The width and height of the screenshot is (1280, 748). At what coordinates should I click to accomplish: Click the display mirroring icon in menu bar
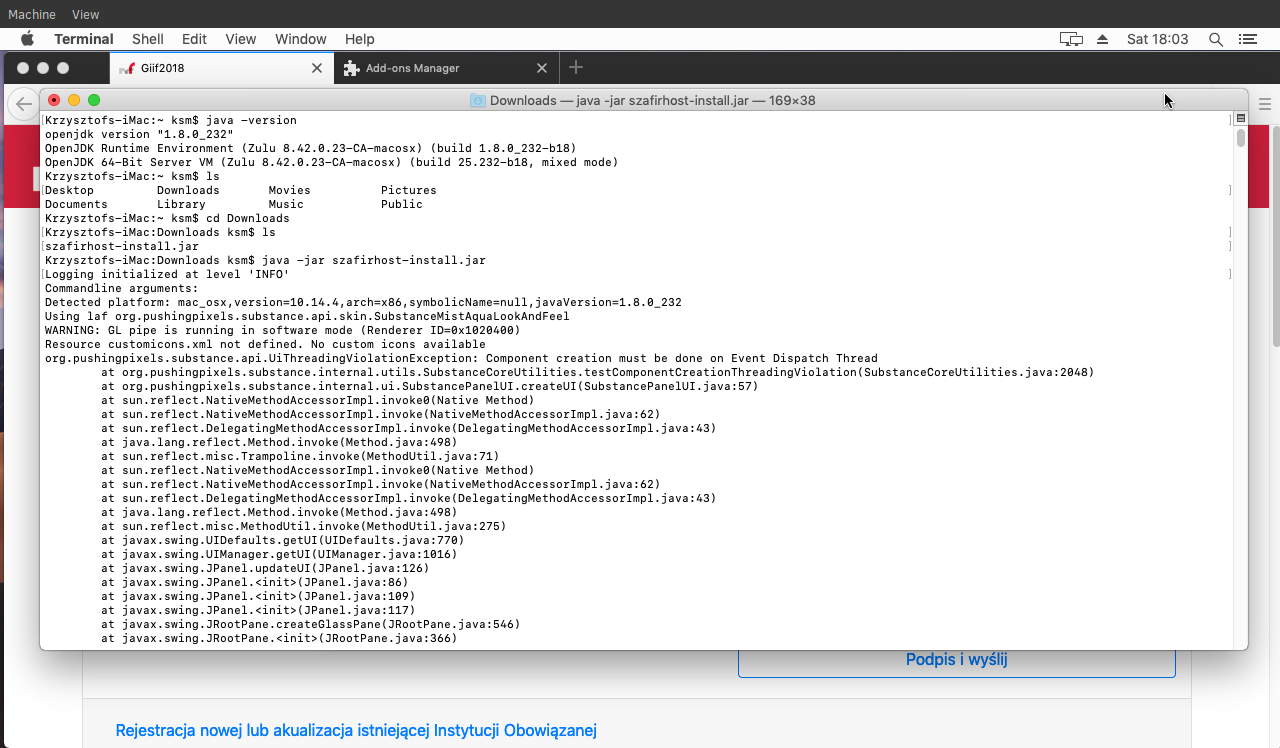pyautogui.click(x=1071, y=39)
